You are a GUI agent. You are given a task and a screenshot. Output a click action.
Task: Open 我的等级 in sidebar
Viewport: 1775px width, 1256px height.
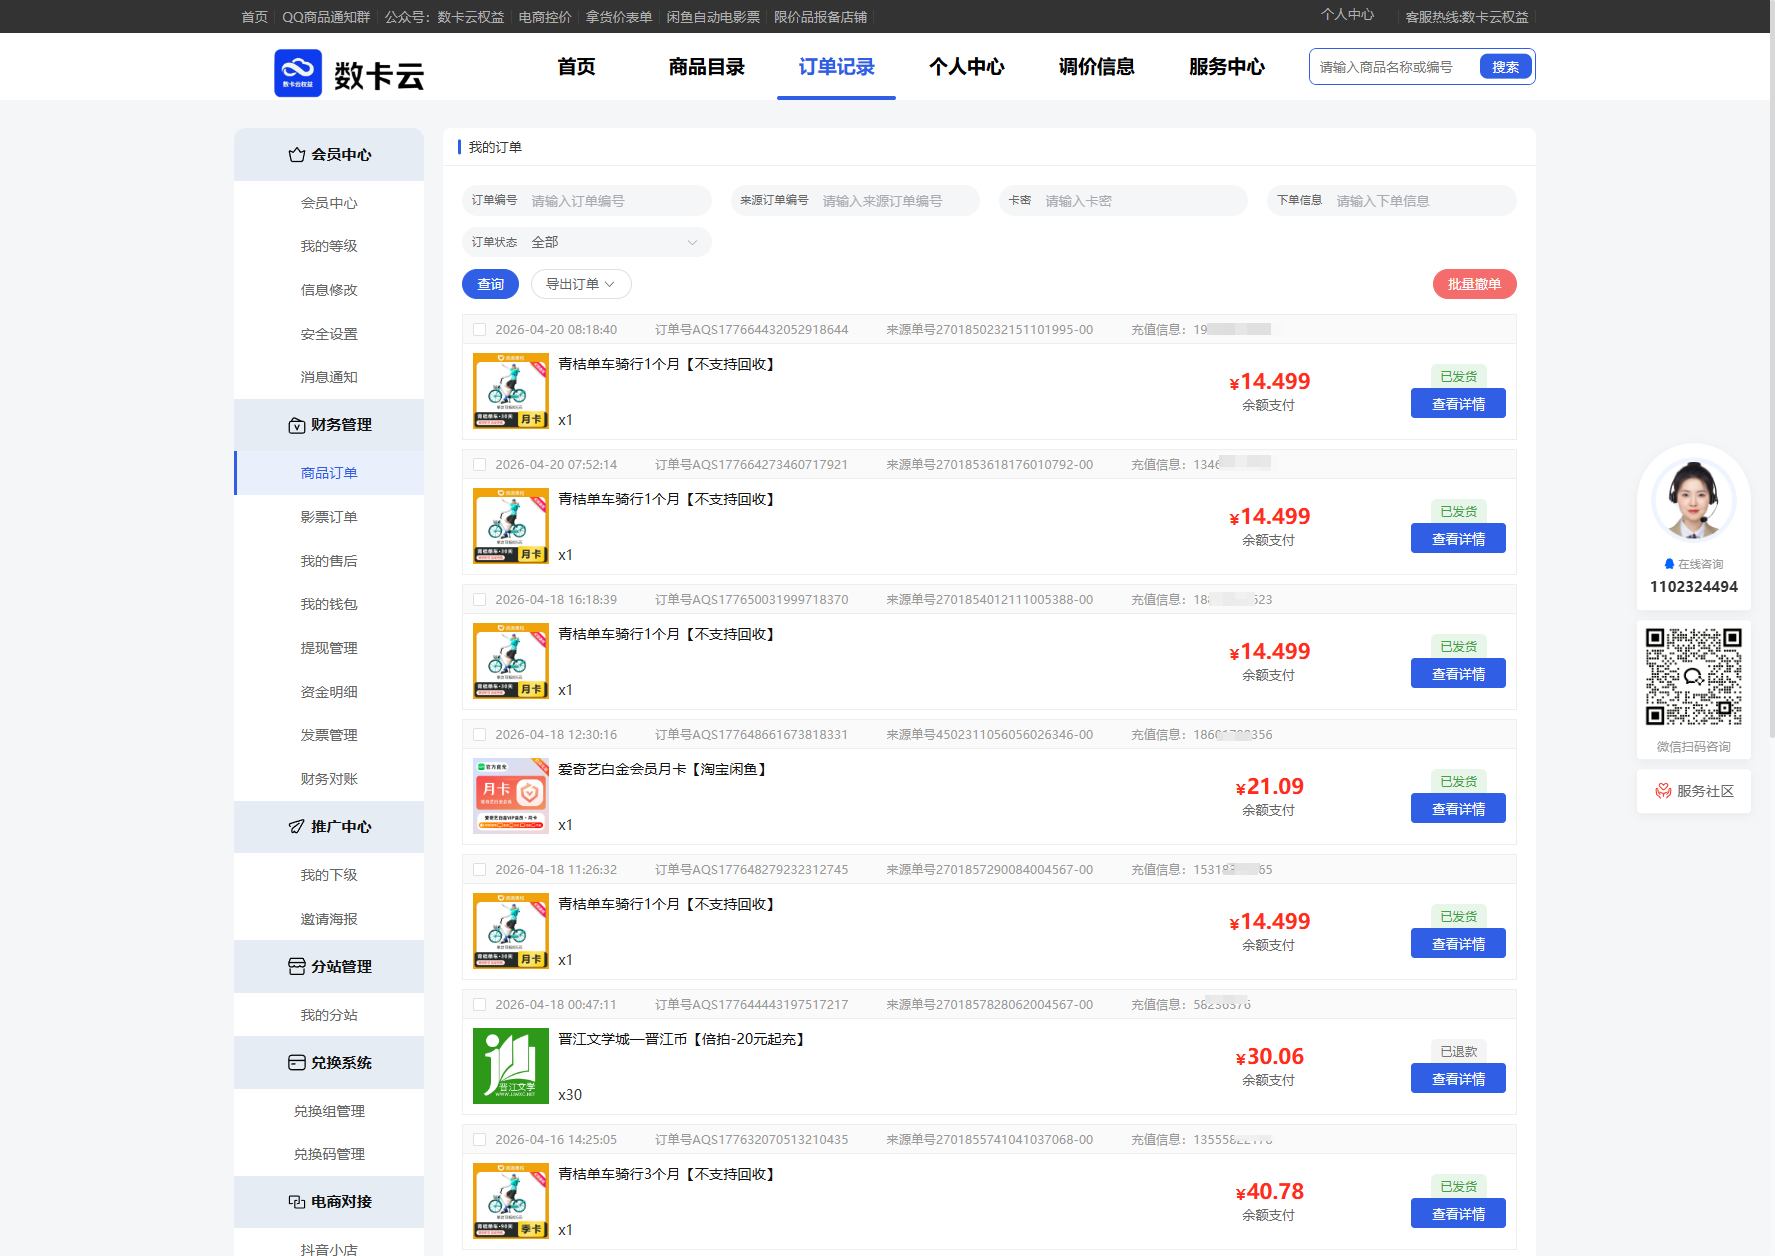pos(329,246)
